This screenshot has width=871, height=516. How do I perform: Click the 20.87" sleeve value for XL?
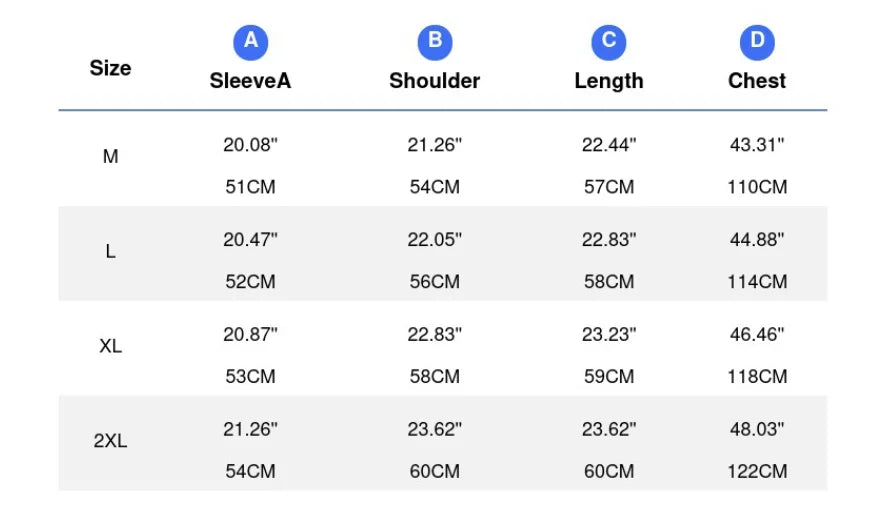[x=251, y=334]
